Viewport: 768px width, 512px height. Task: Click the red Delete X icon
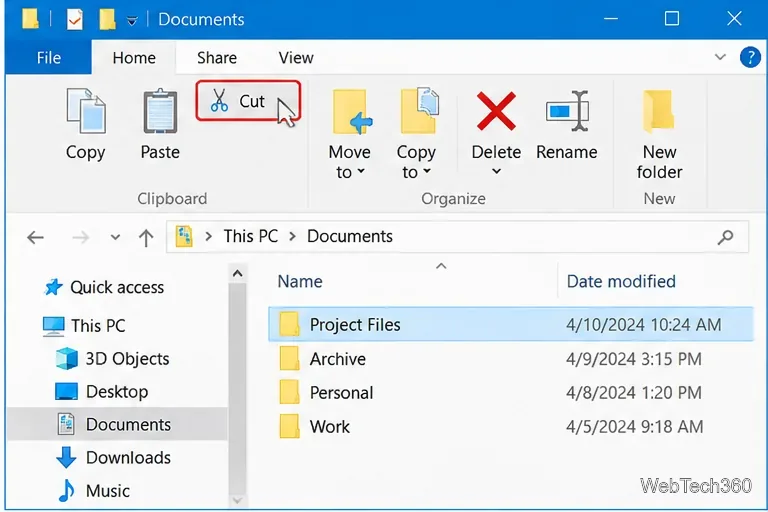[496, 111]
